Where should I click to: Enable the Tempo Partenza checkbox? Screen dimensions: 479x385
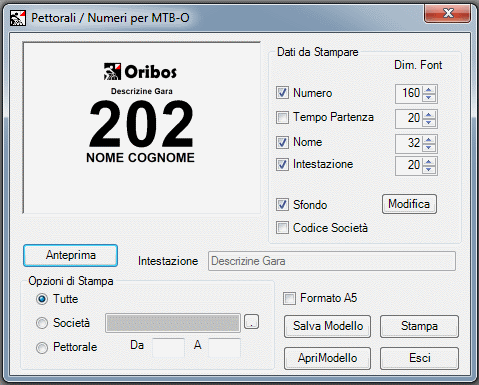pos(282,117)
